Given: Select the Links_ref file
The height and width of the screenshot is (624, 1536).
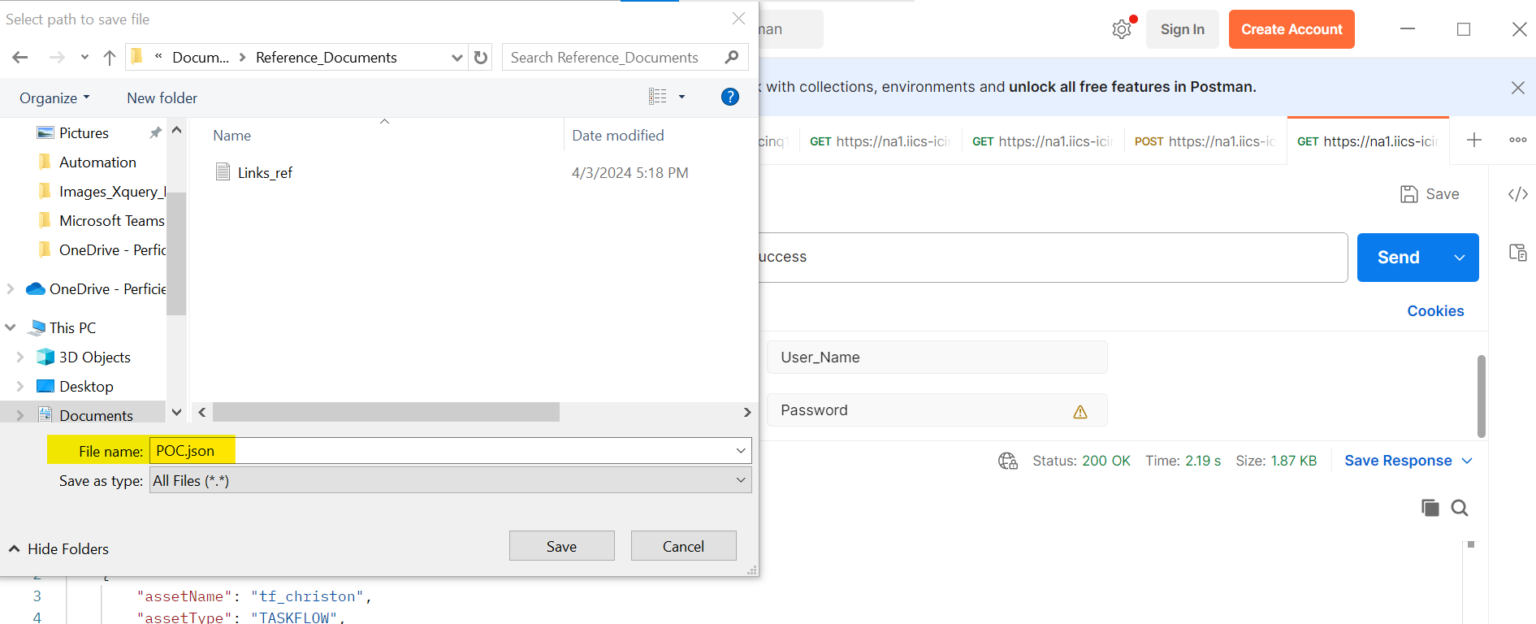Looking at the screenshot, I should coord(264,172).
